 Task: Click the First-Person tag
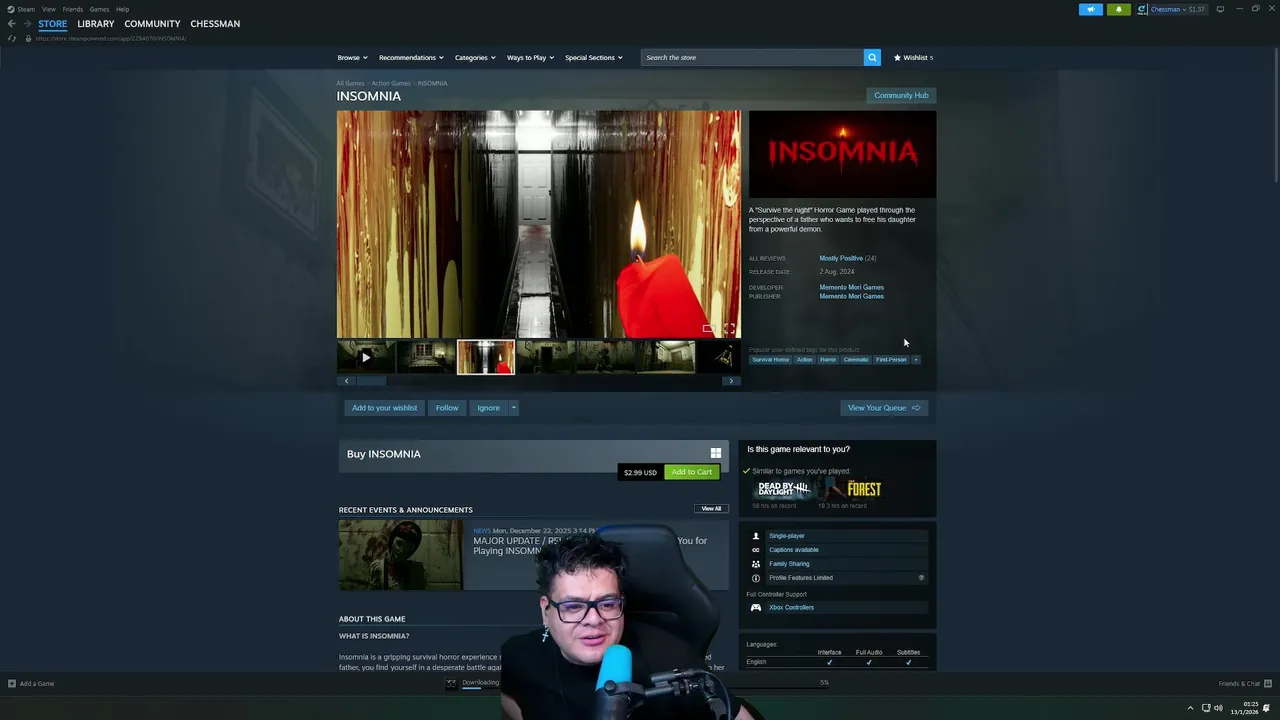pos(891,359)
